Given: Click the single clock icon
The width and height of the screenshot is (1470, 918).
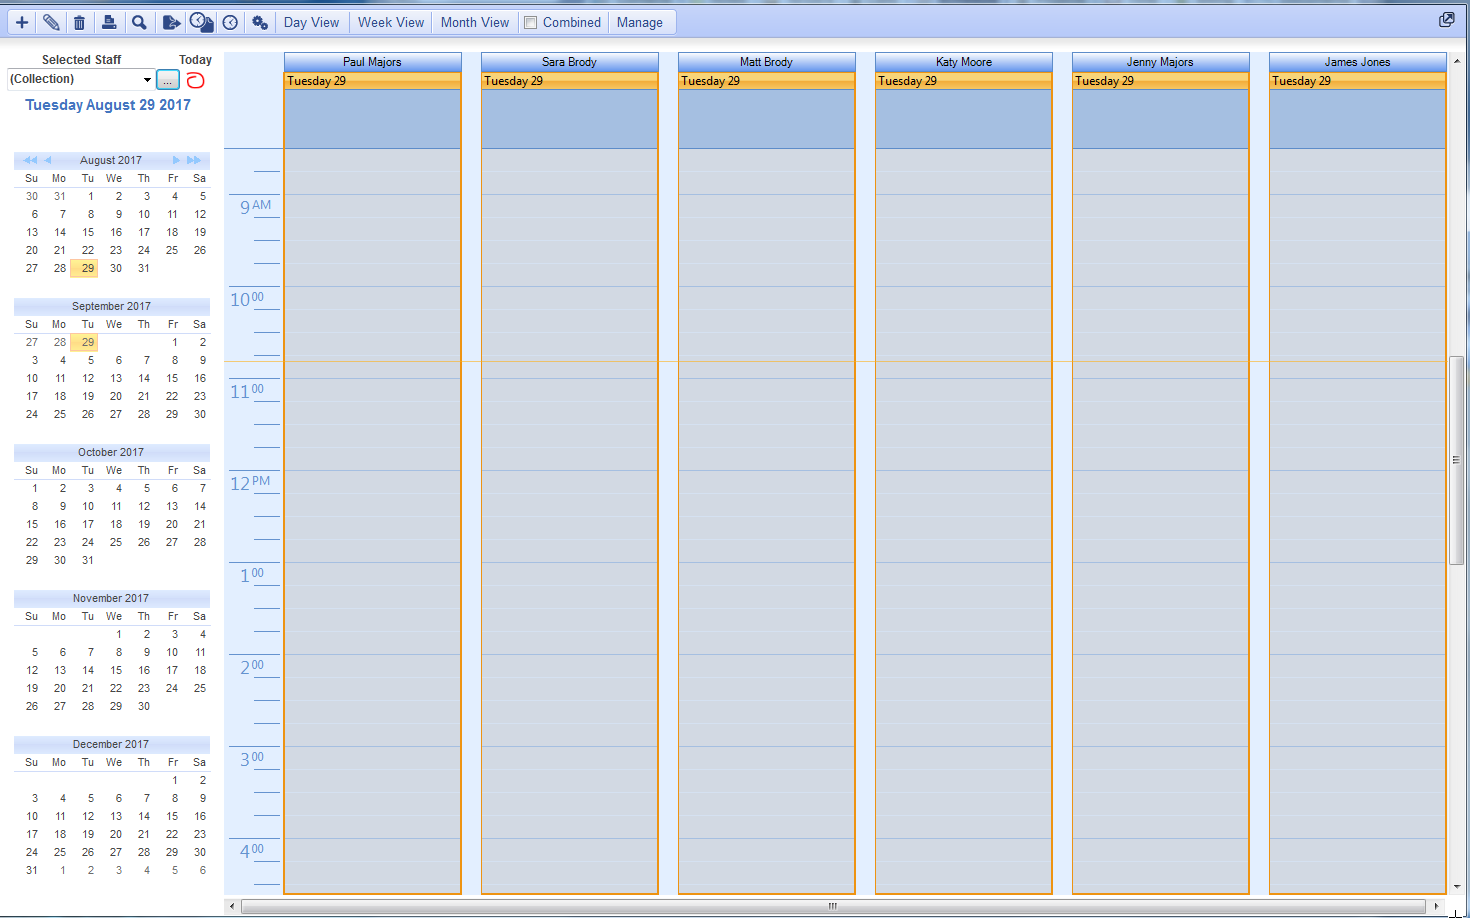Looking at the screenshot, I should (230, 22).
